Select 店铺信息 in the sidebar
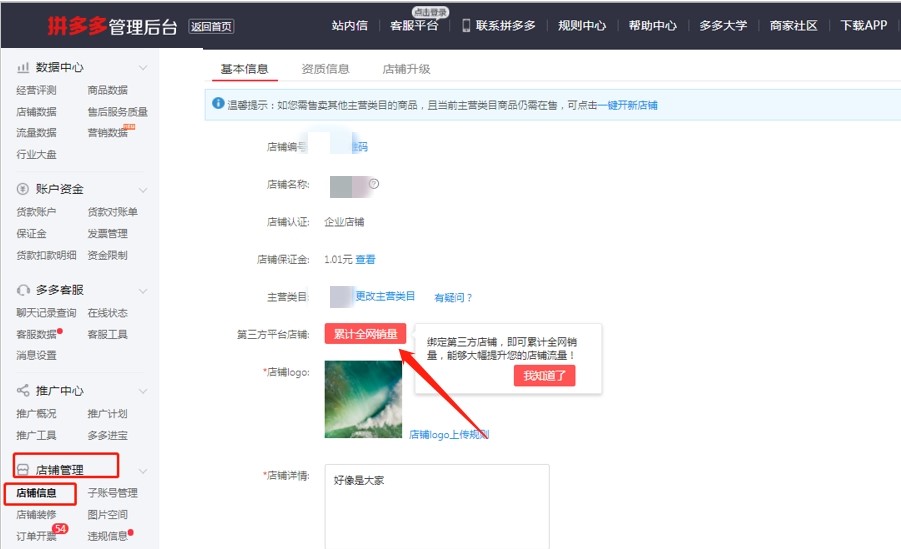 click(36, 493)
